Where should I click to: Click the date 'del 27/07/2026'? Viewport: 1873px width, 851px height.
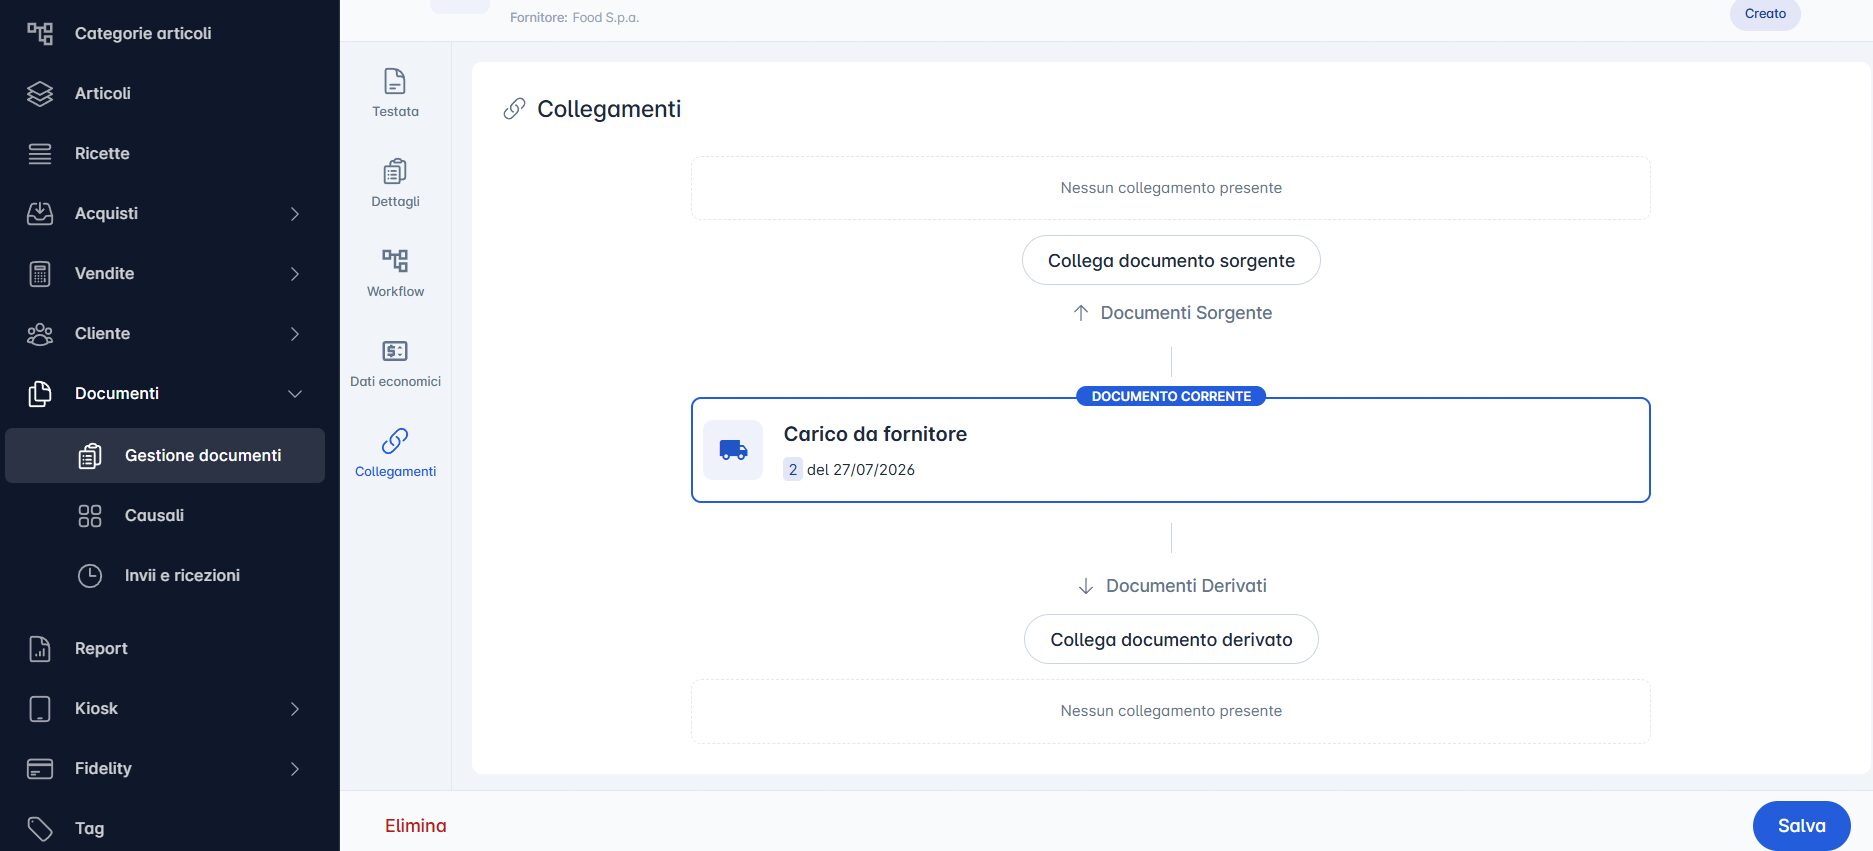861,469
